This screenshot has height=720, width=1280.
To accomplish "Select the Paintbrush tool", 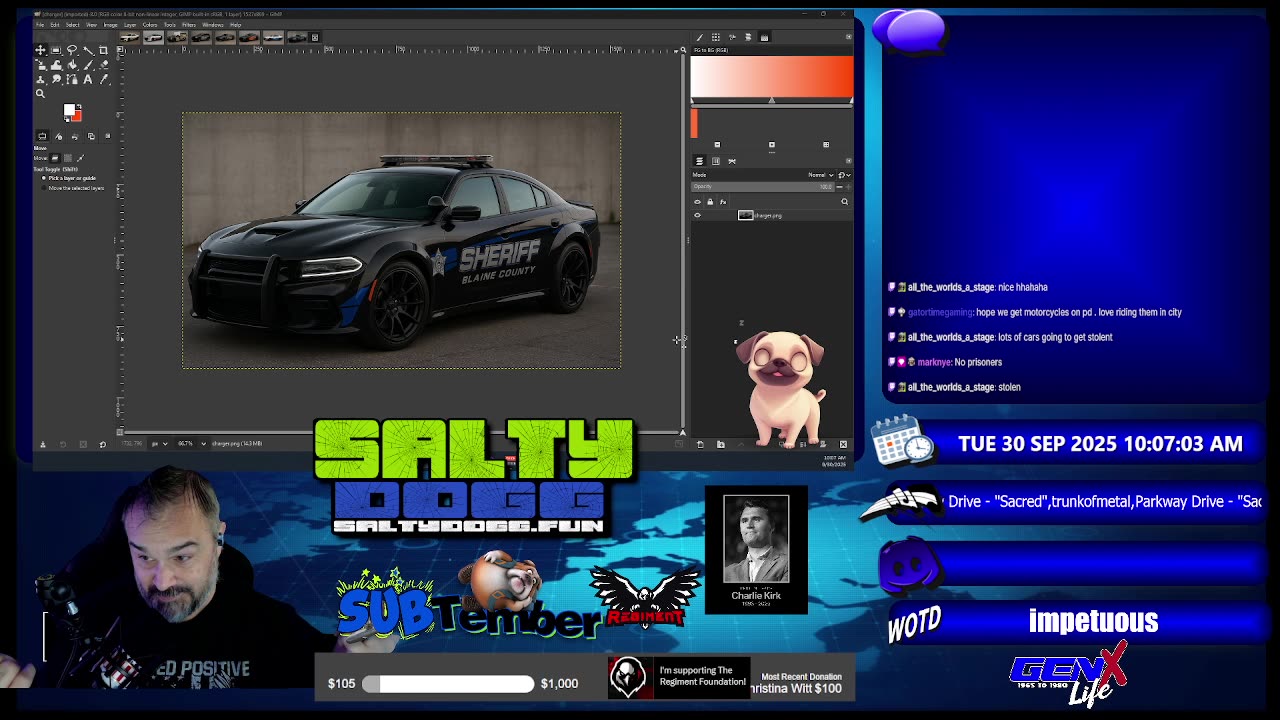I will pyautogui.click(x=88, y=65).
